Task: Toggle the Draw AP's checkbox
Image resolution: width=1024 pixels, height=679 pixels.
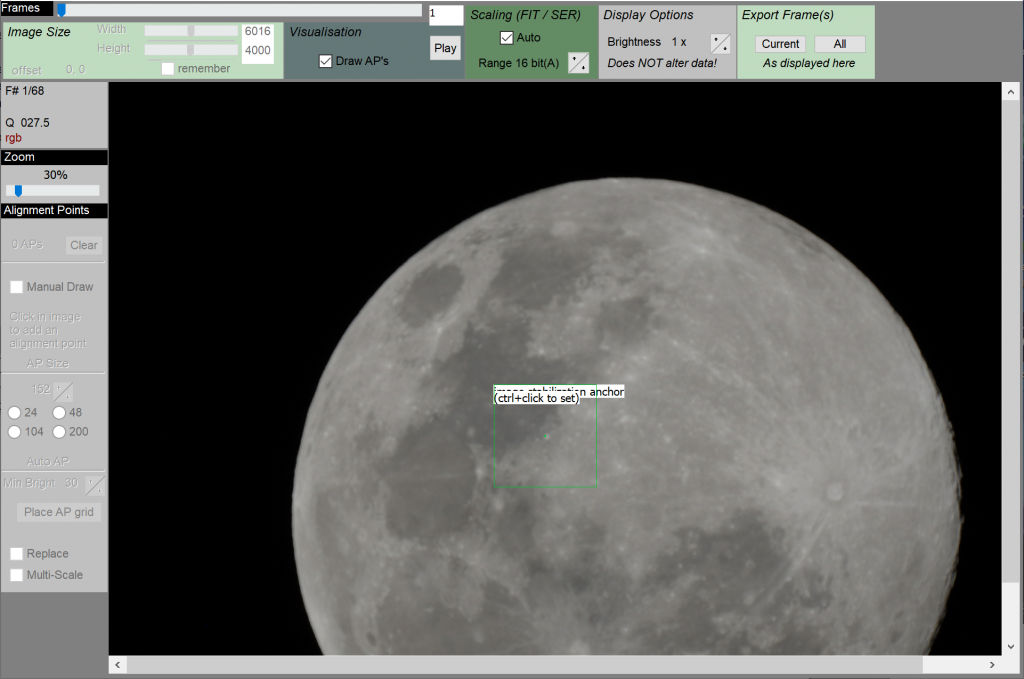Action: click(325, 61)
